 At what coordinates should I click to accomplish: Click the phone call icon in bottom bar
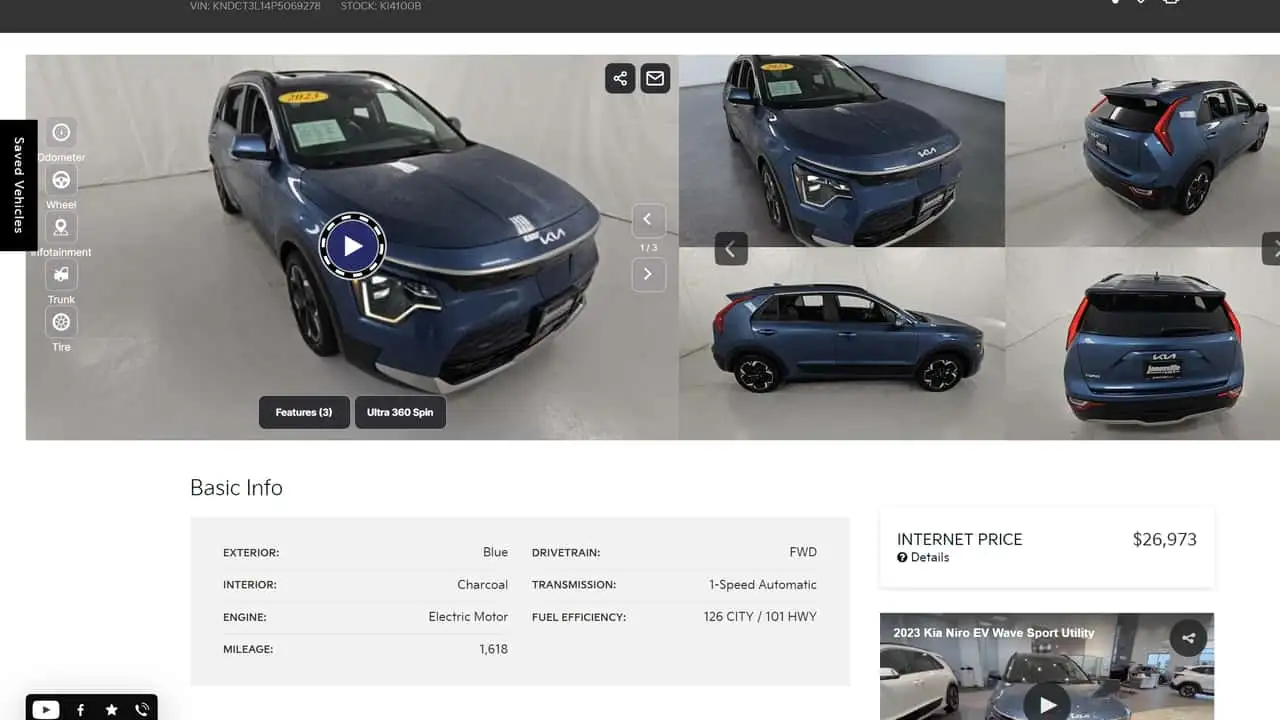[x=142, y=709]
